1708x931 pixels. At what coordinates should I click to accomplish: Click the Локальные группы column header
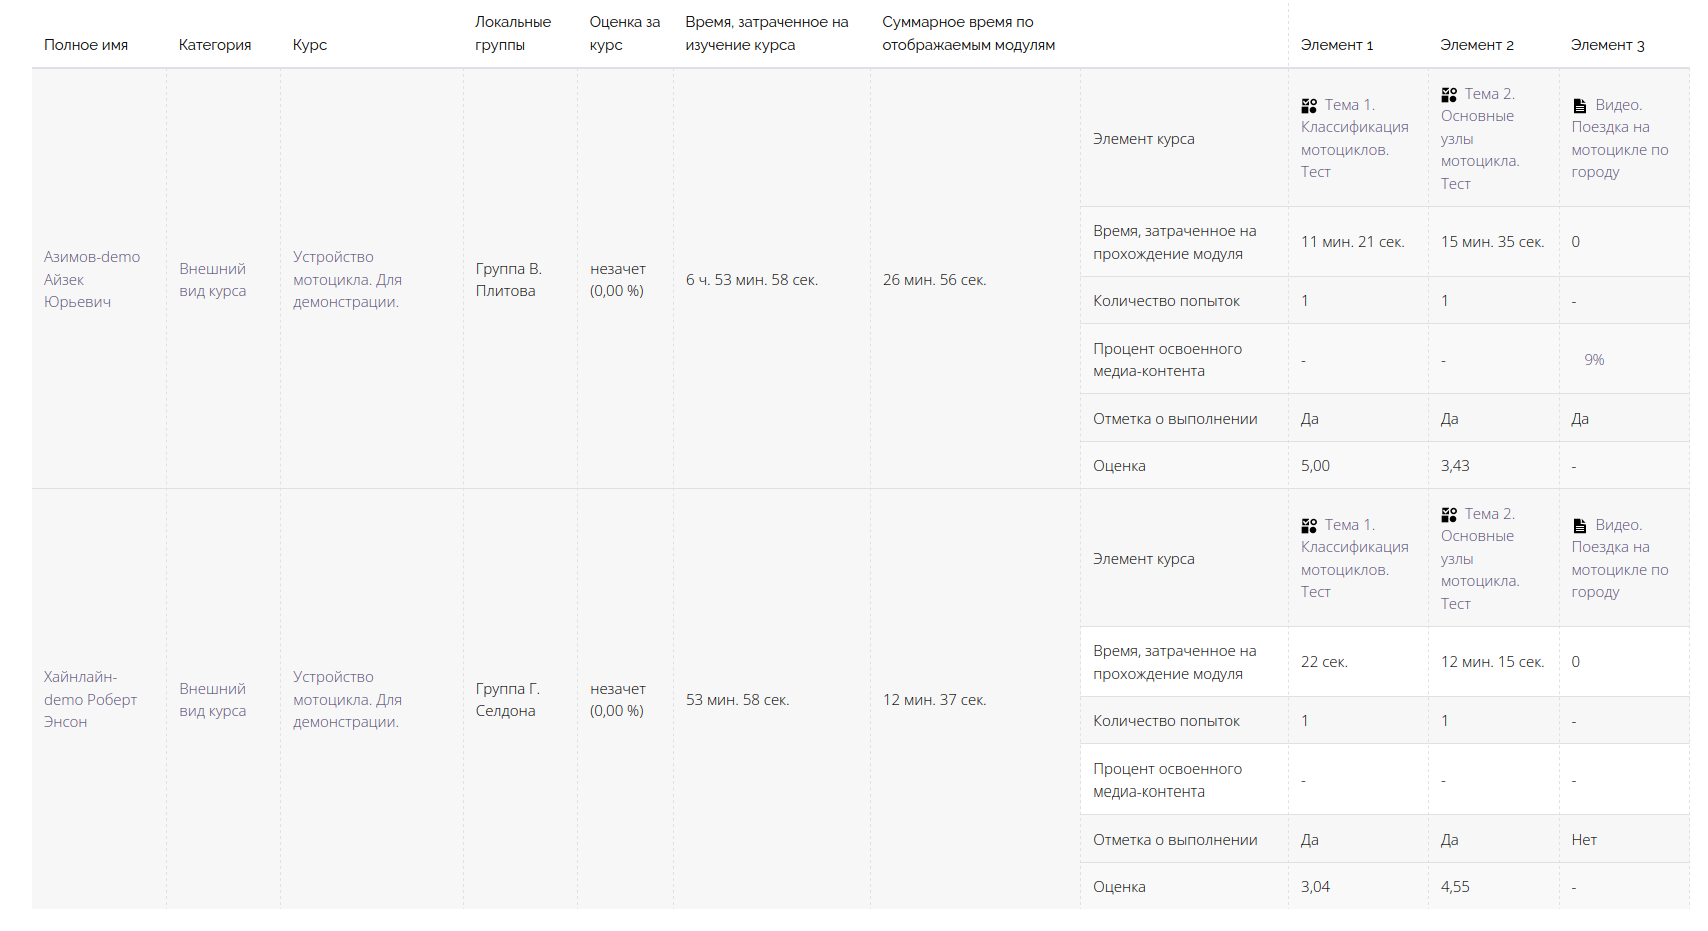[x=512, y=33]
